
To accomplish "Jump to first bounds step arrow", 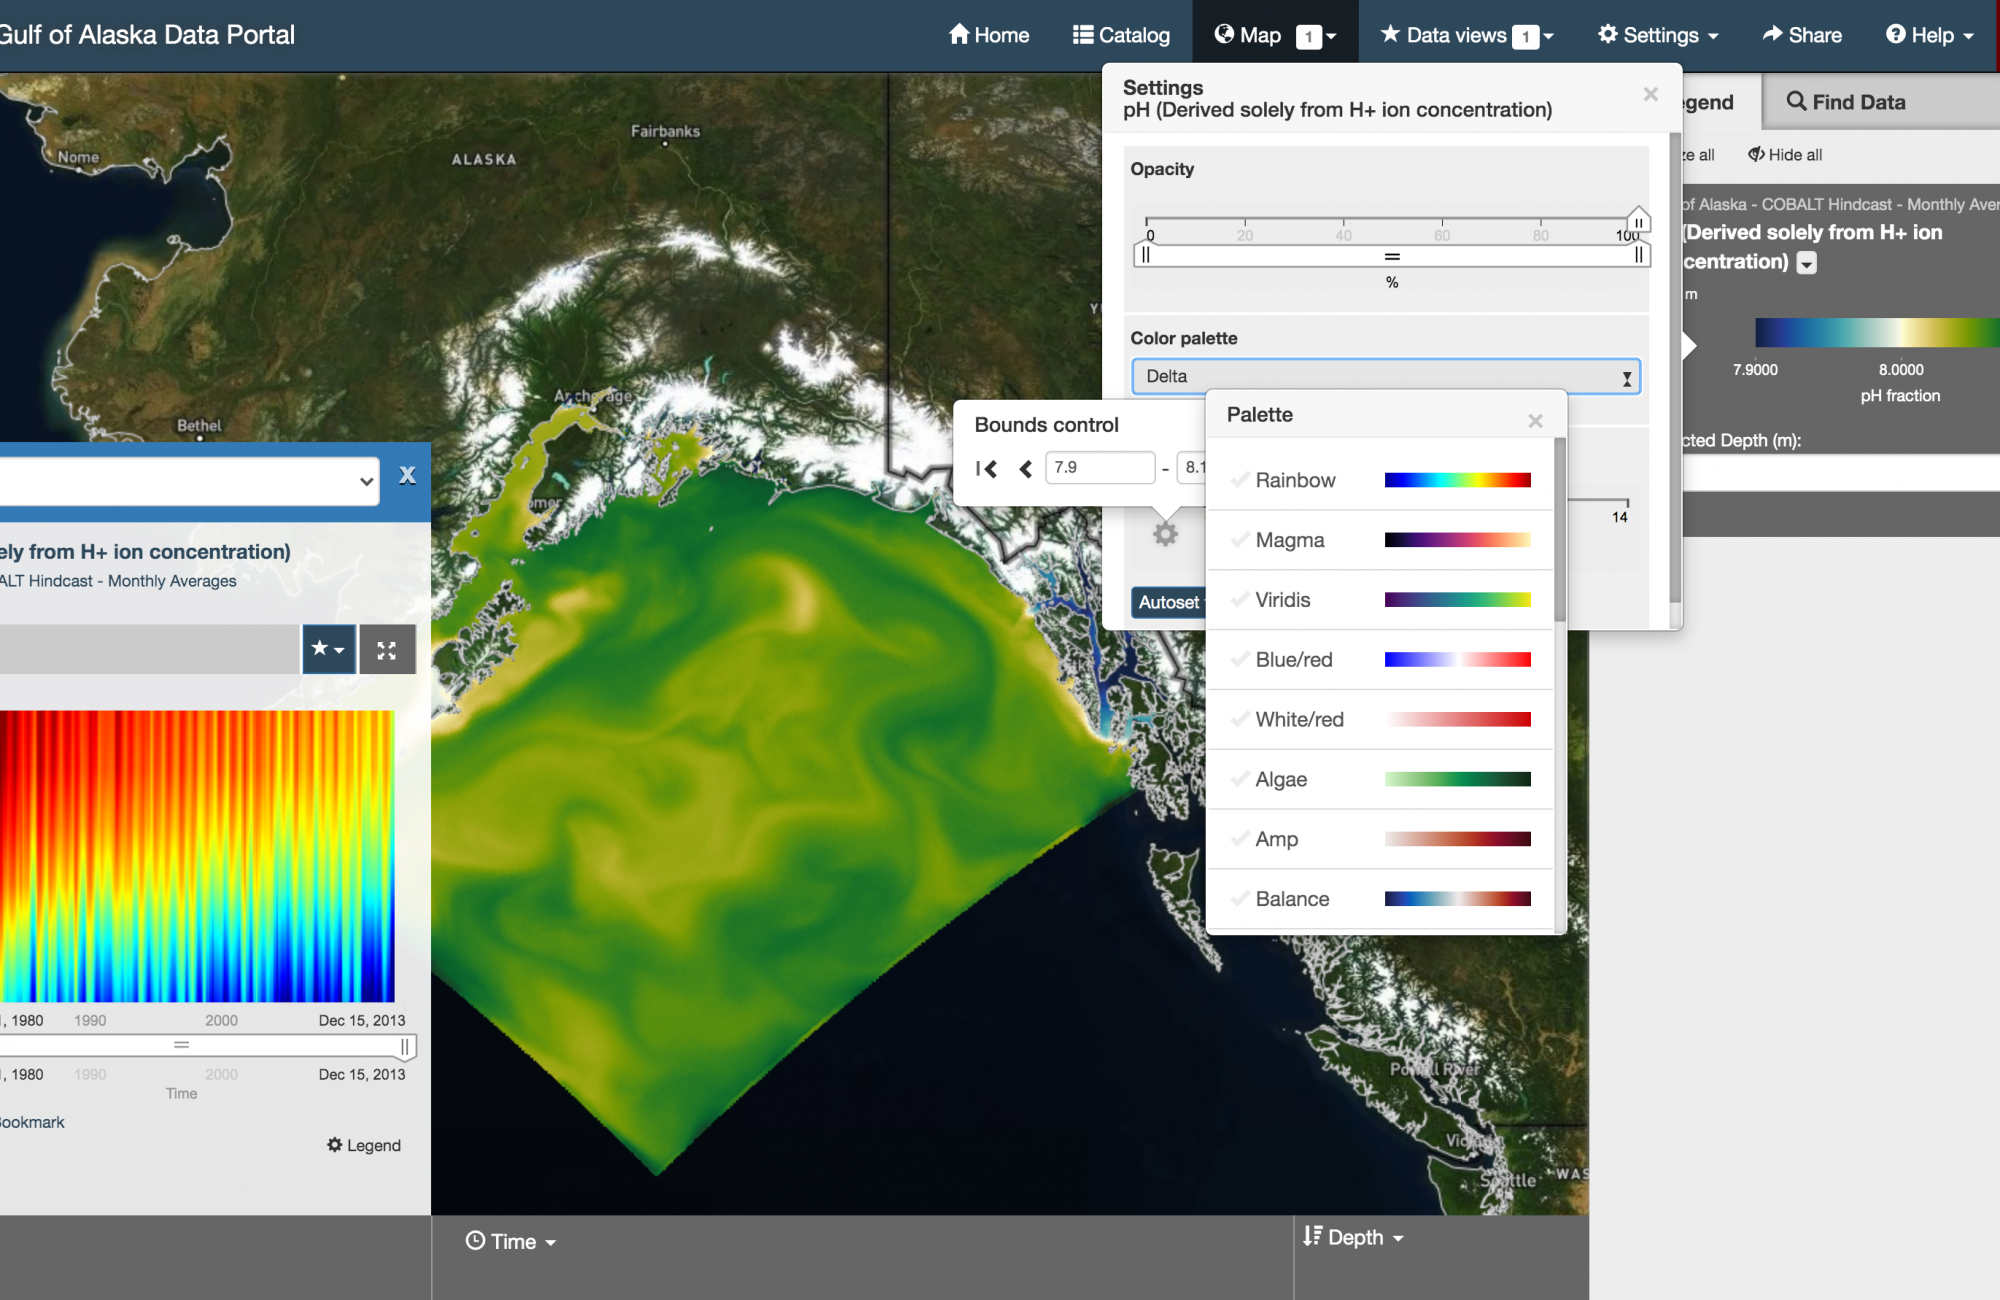I will point(987,468).
